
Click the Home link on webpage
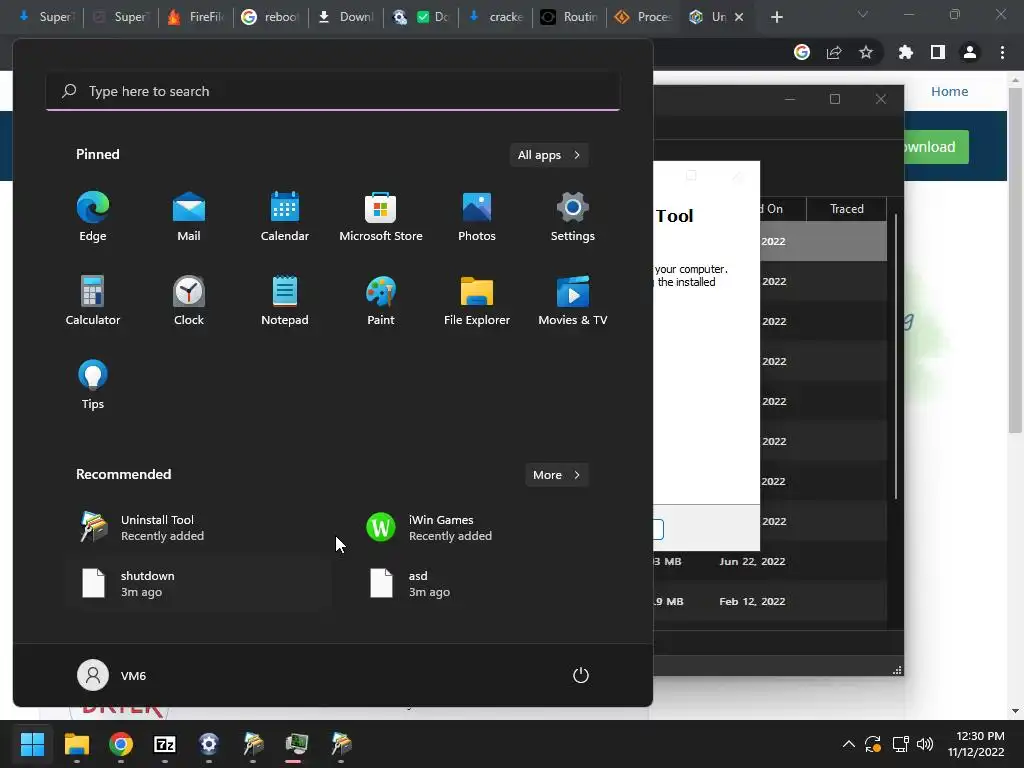(950, 91)
